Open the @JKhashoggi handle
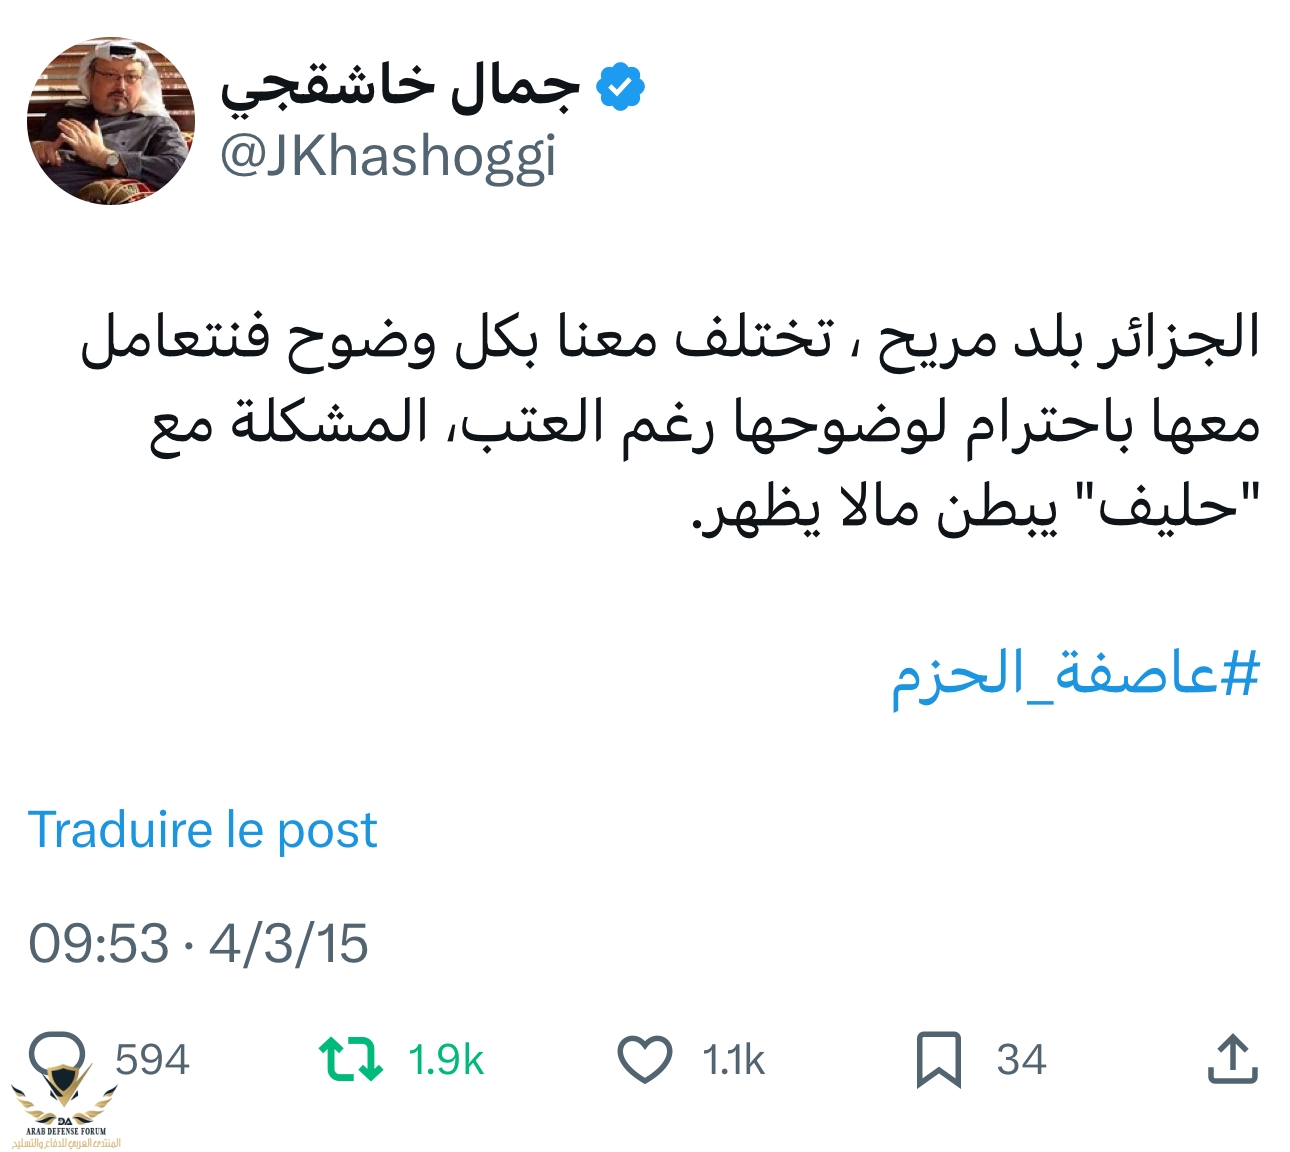1290x1152 pixels. 388,157
